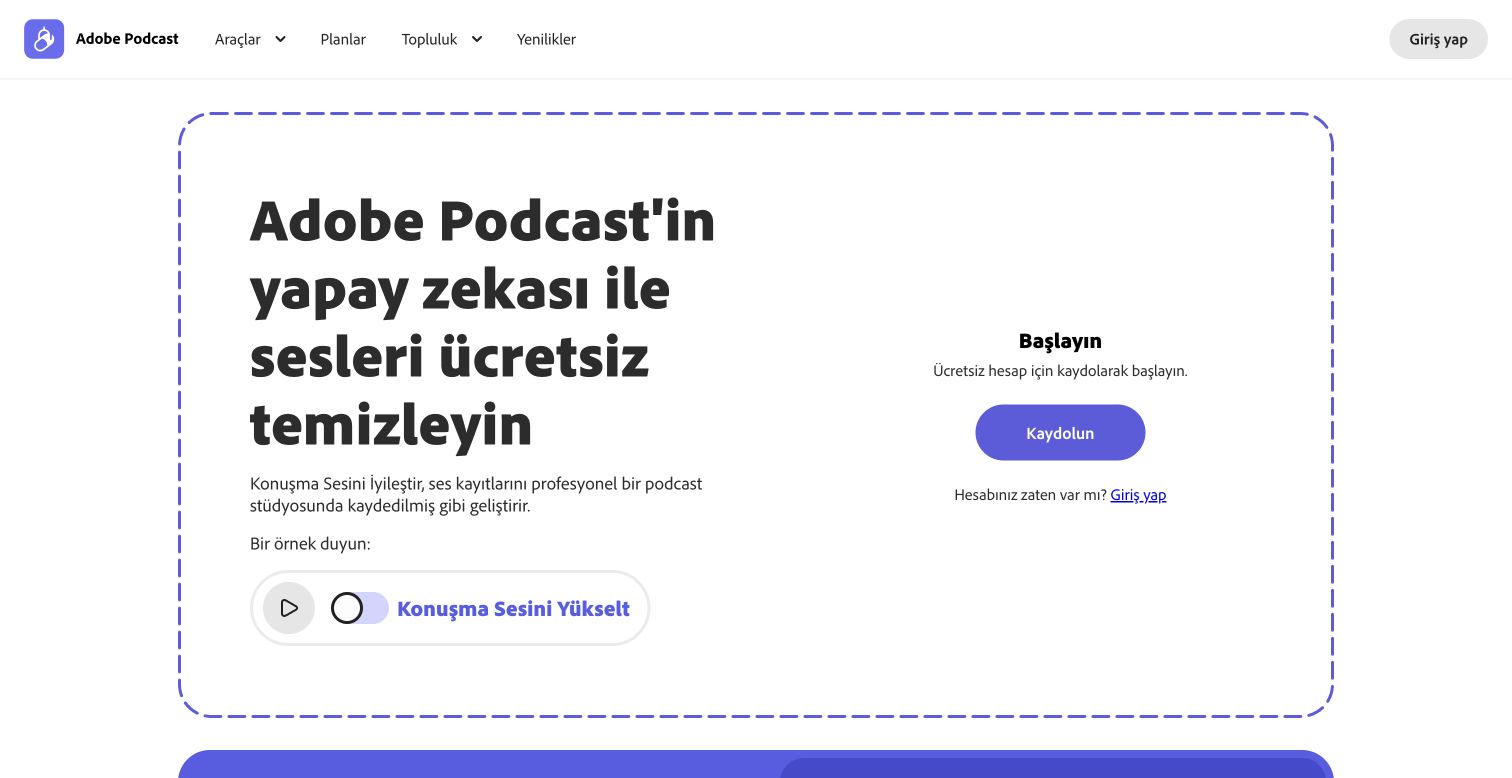Play the sample audio clip
The height and width of the screenshot is (778, 1512).
(x=289, y=608)
